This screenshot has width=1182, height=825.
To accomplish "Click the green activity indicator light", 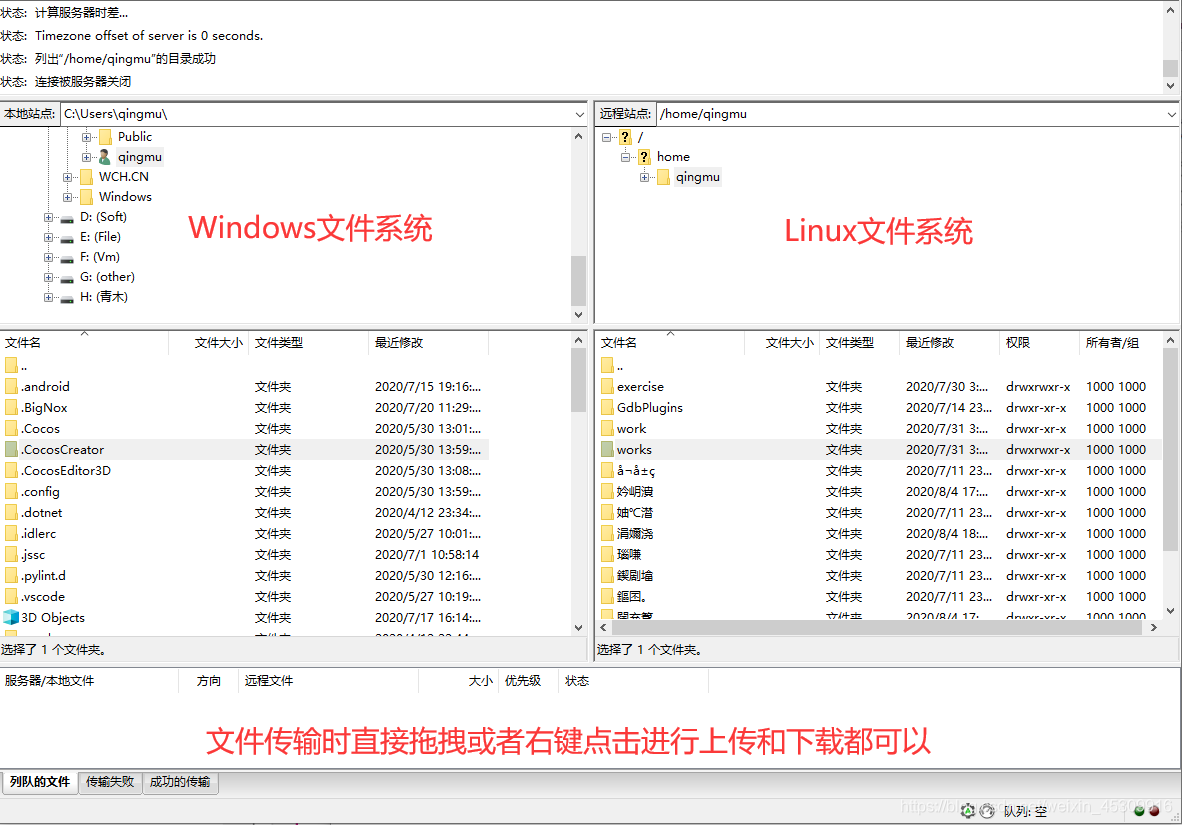I will click(x=1139, y=811).
